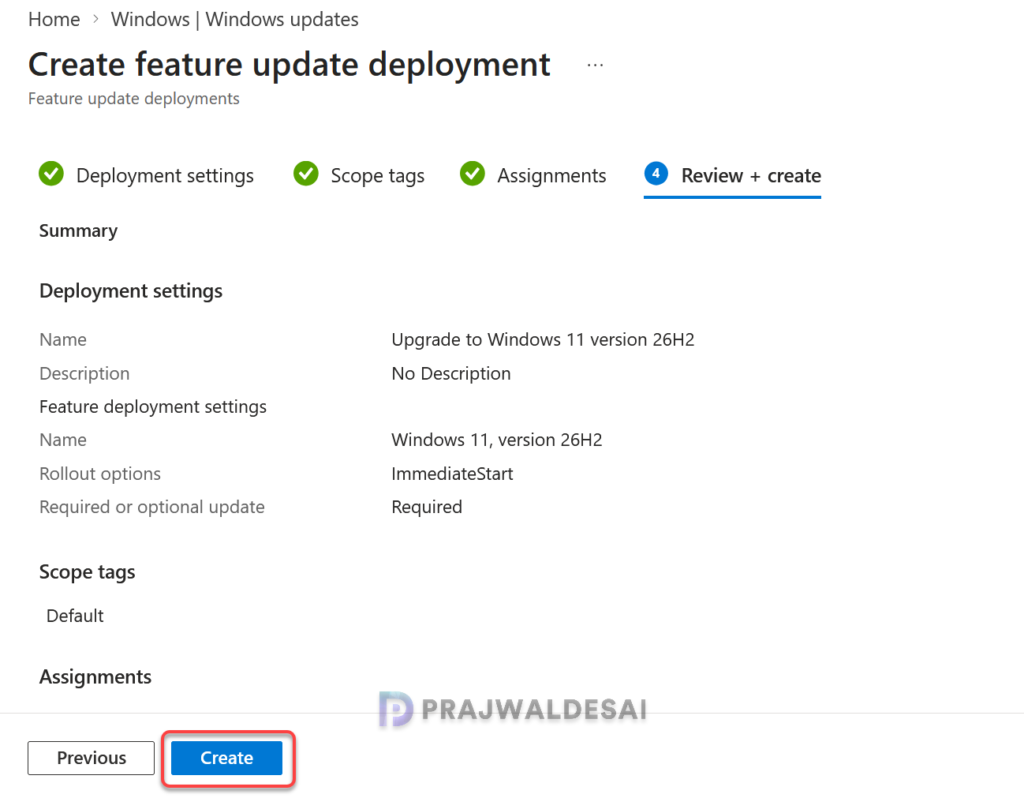
Task: Click the 'Description' label
Action: pyautogui.click(x=84, y=374)
